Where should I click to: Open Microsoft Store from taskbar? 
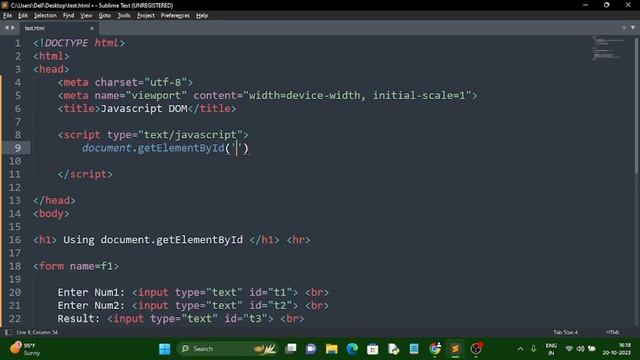pyautogui.click(x=372, y=349)
